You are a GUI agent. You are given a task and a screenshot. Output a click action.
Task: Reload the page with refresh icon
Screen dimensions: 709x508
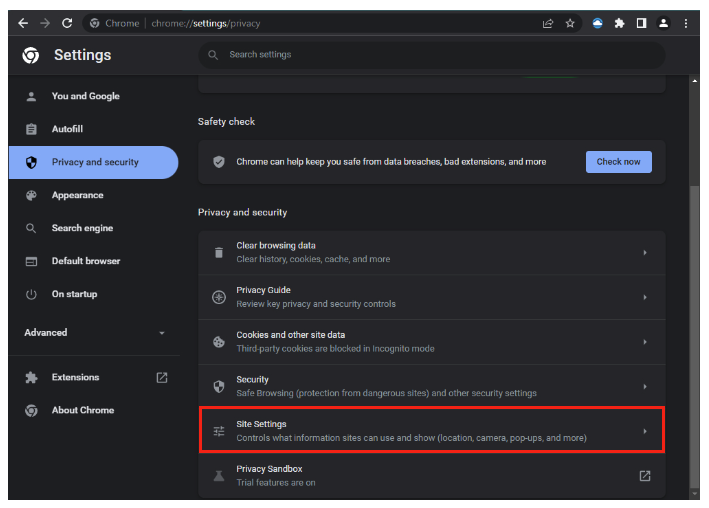coord(67,23)
